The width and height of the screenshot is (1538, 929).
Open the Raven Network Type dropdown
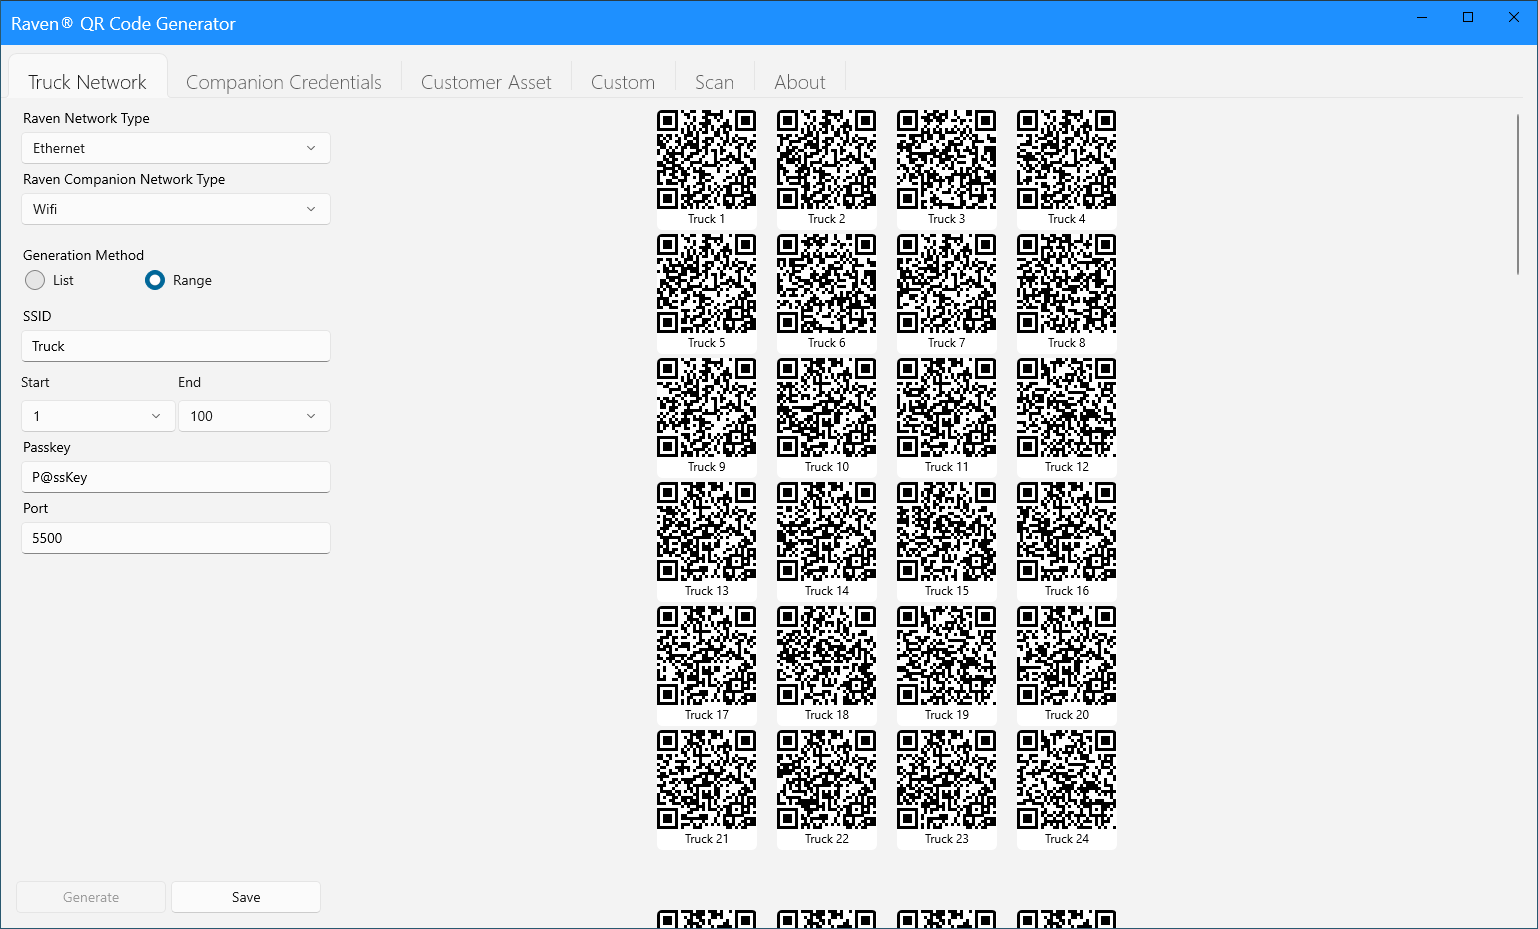[176, 148]
